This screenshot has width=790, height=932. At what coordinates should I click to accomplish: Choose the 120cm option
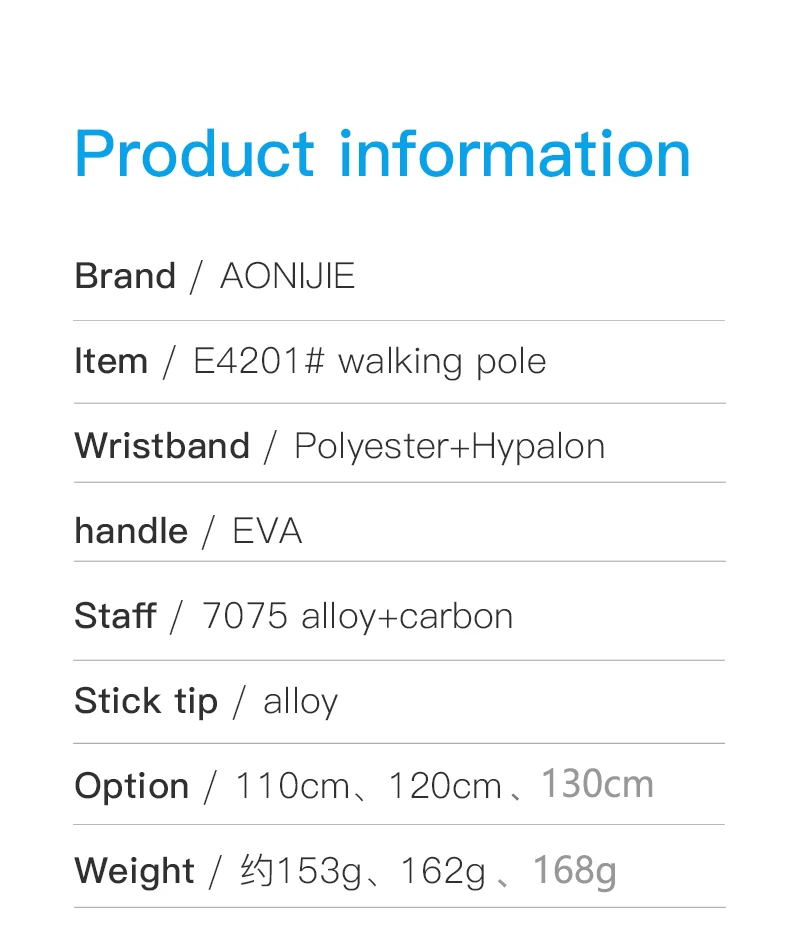click(x=444, y=786)
